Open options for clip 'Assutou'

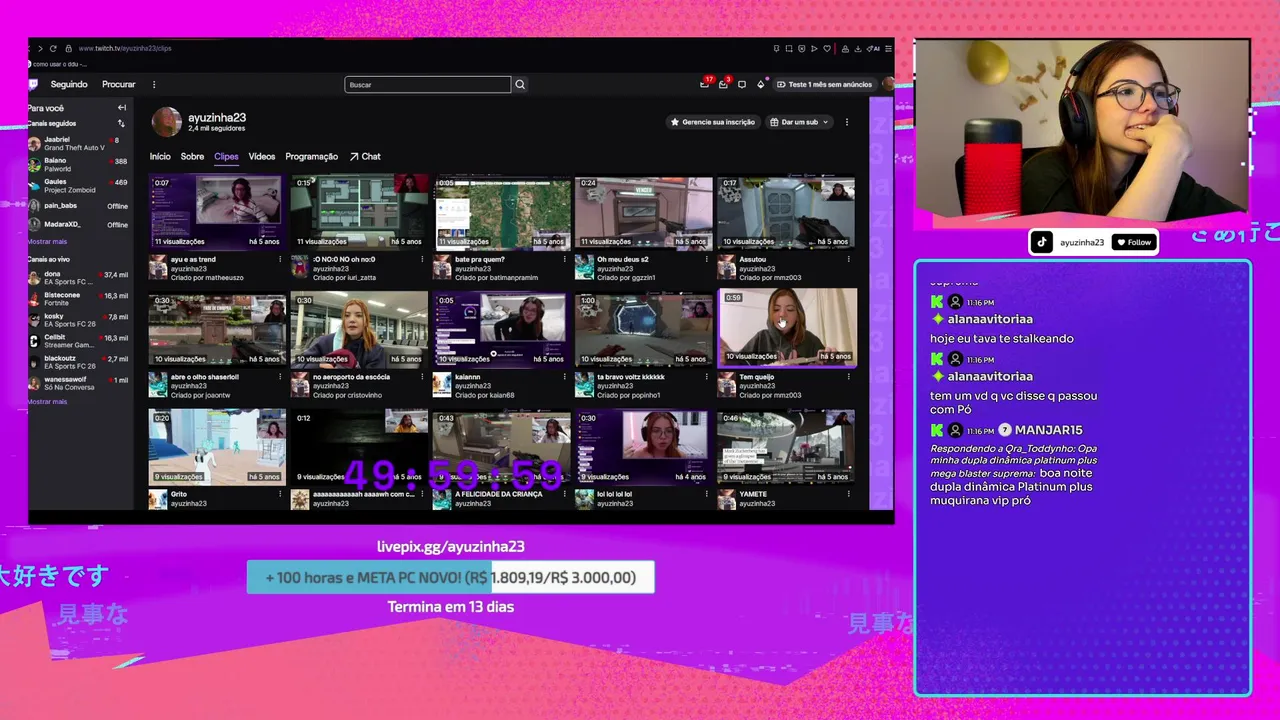tap(849, 260)
